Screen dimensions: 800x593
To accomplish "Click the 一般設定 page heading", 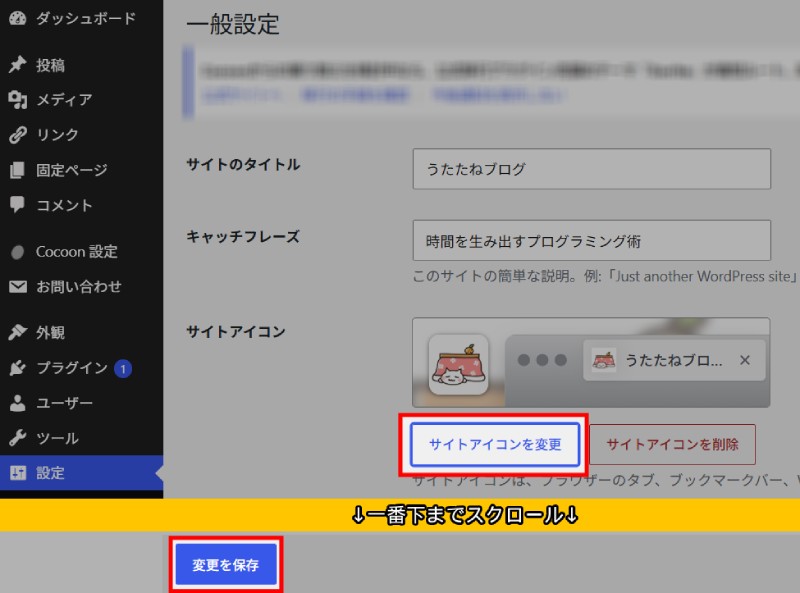I will [233, 24].
